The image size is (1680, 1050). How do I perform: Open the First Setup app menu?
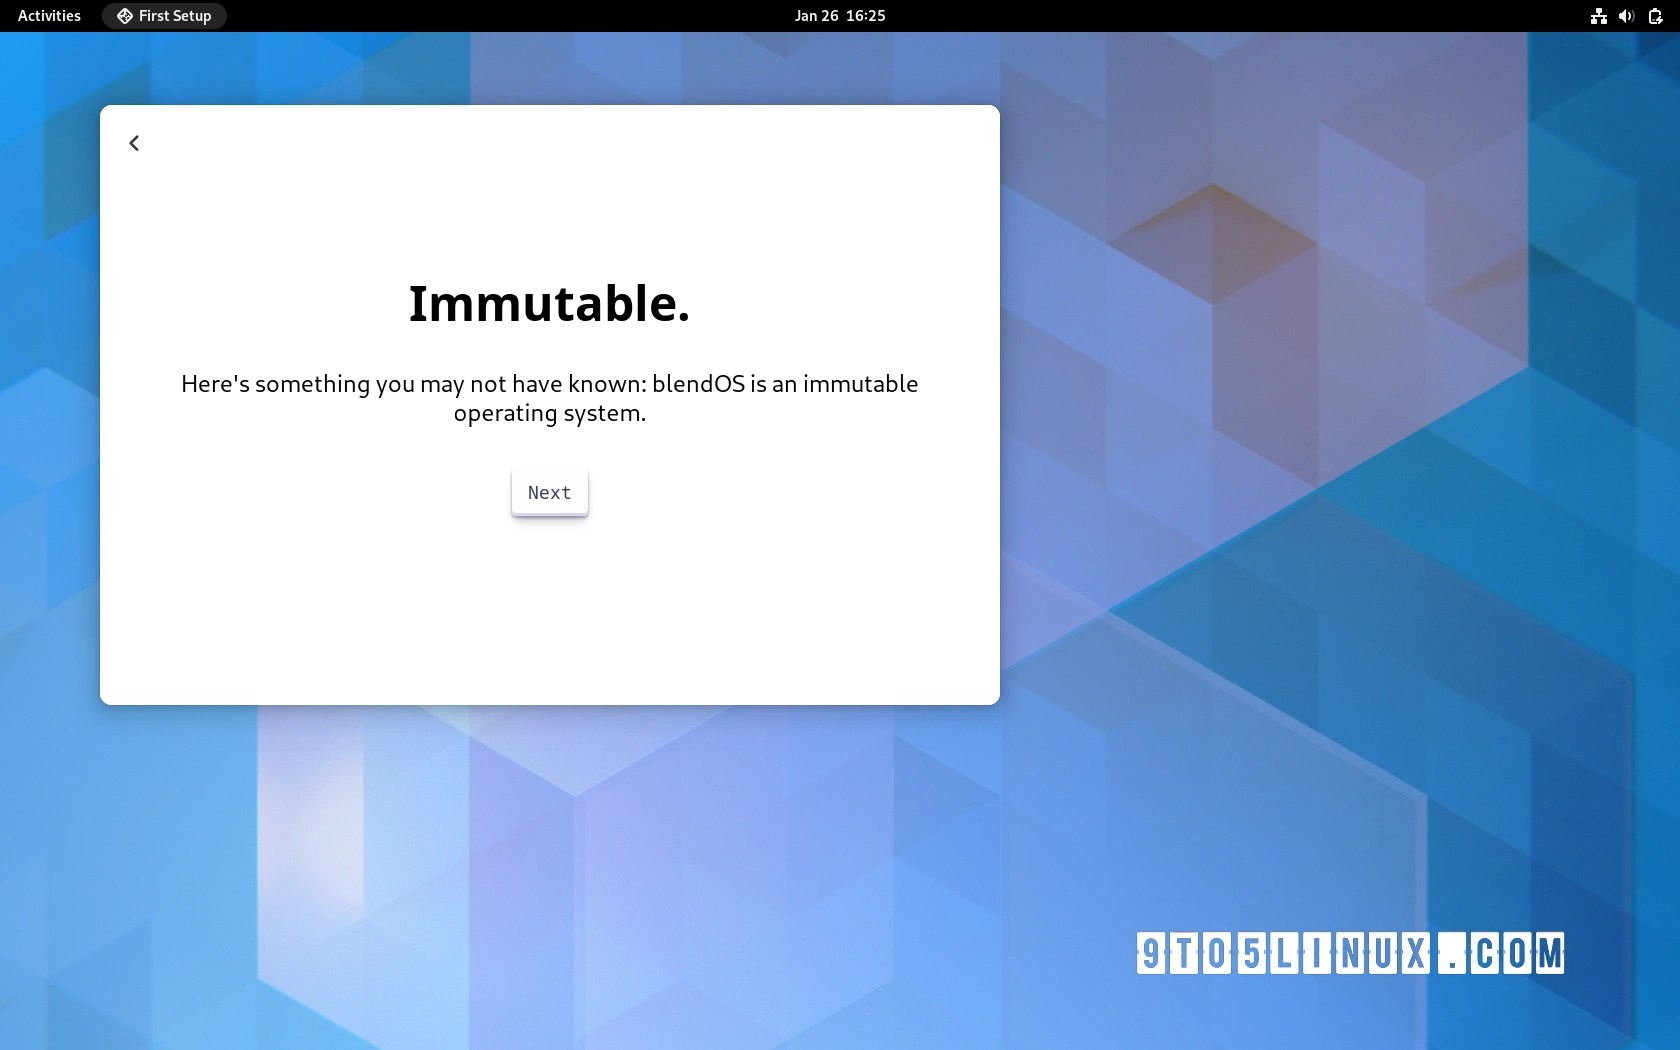[x=164, y=16]
